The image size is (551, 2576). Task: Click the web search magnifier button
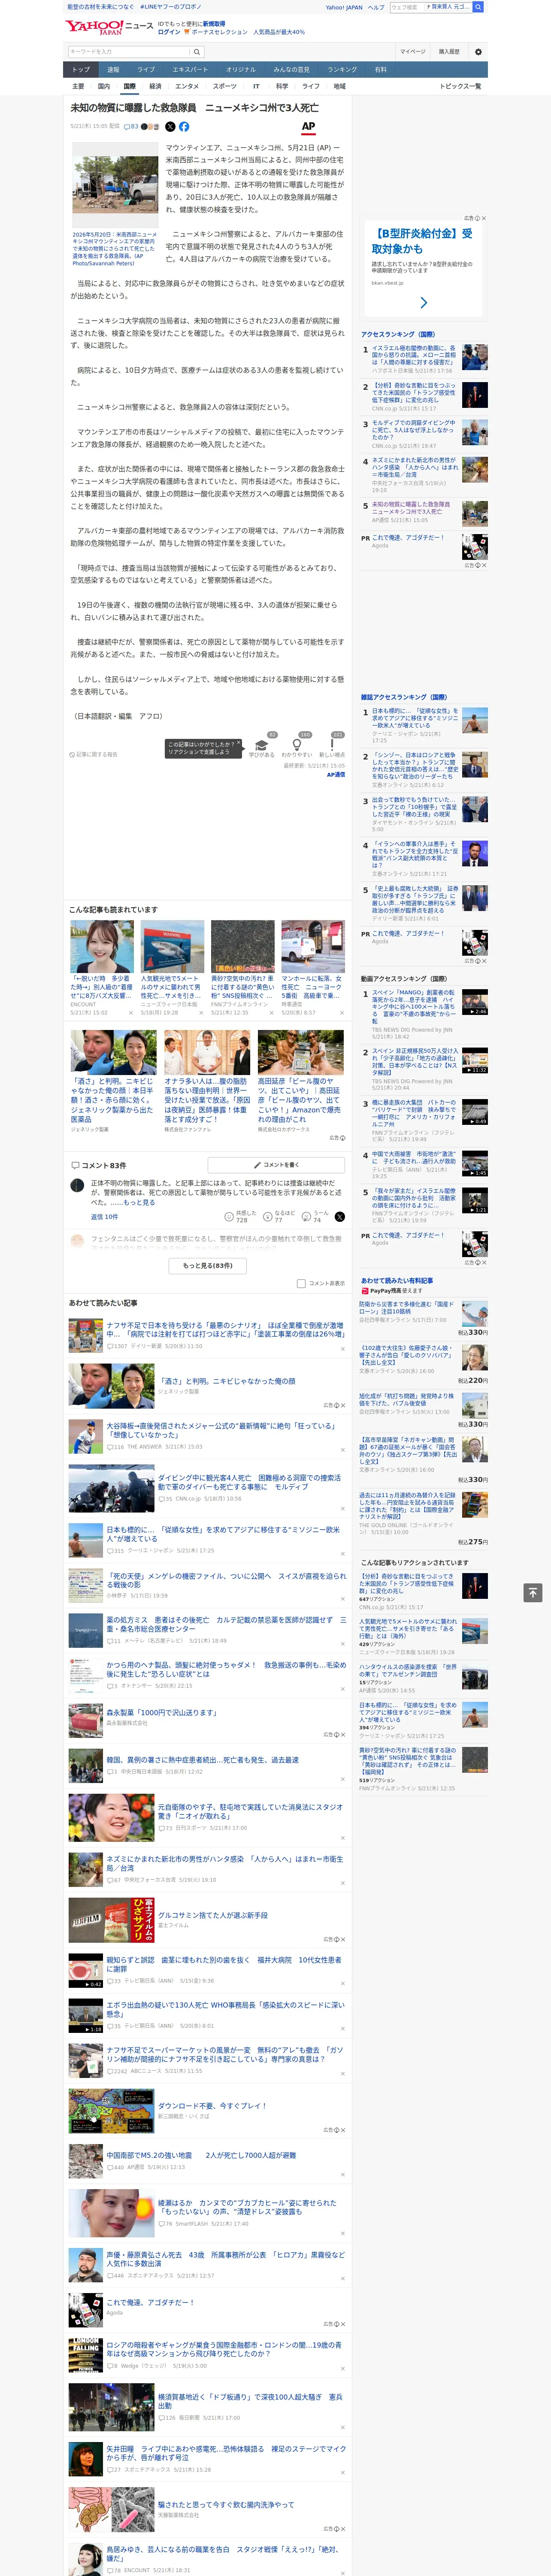(478, 7)
